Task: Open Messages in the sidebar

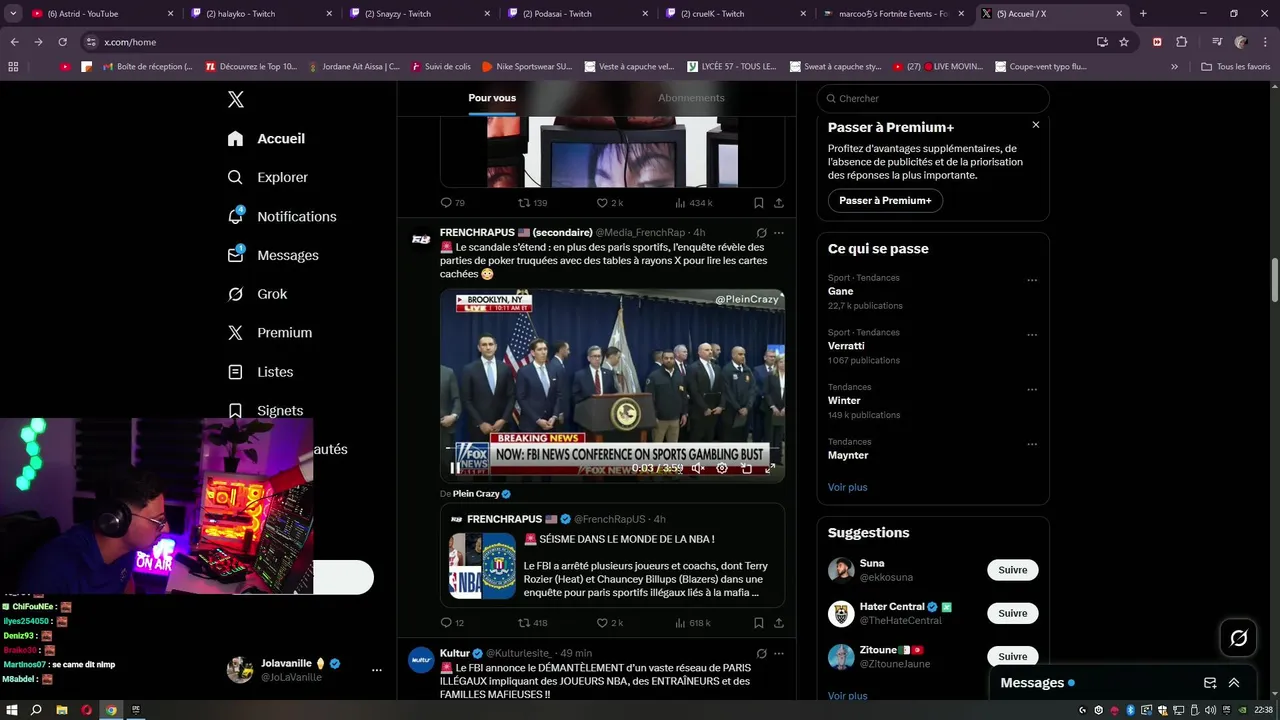Action: 273,255
